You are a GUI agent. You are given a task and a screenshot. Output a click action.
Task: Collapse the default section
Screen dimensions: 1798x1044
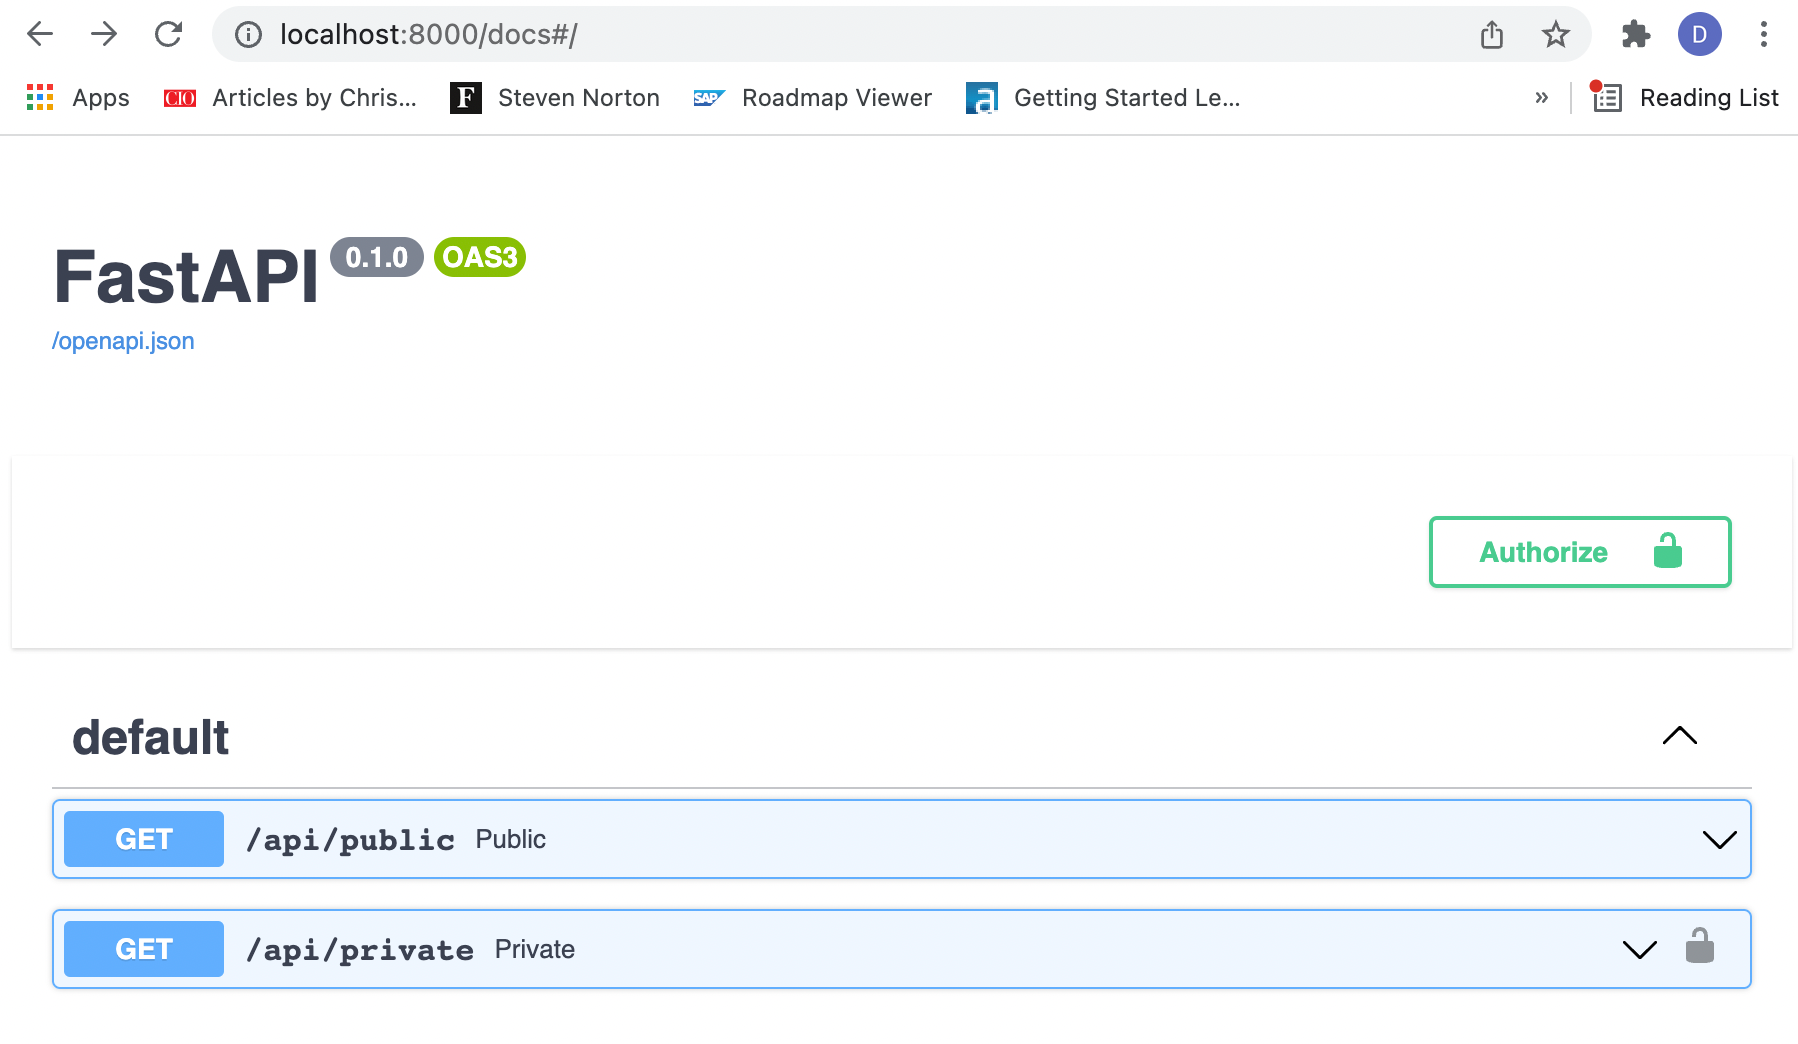[1679, 736]
